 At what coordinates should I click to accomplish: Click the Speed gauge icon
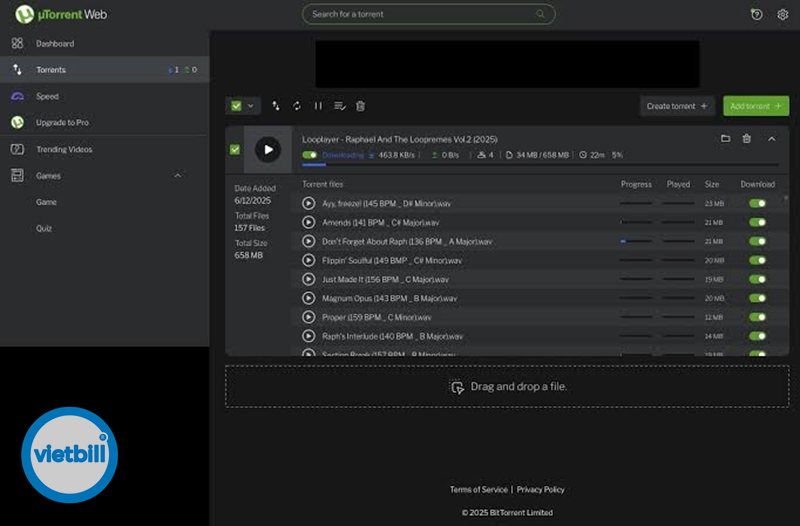(17, 96)
